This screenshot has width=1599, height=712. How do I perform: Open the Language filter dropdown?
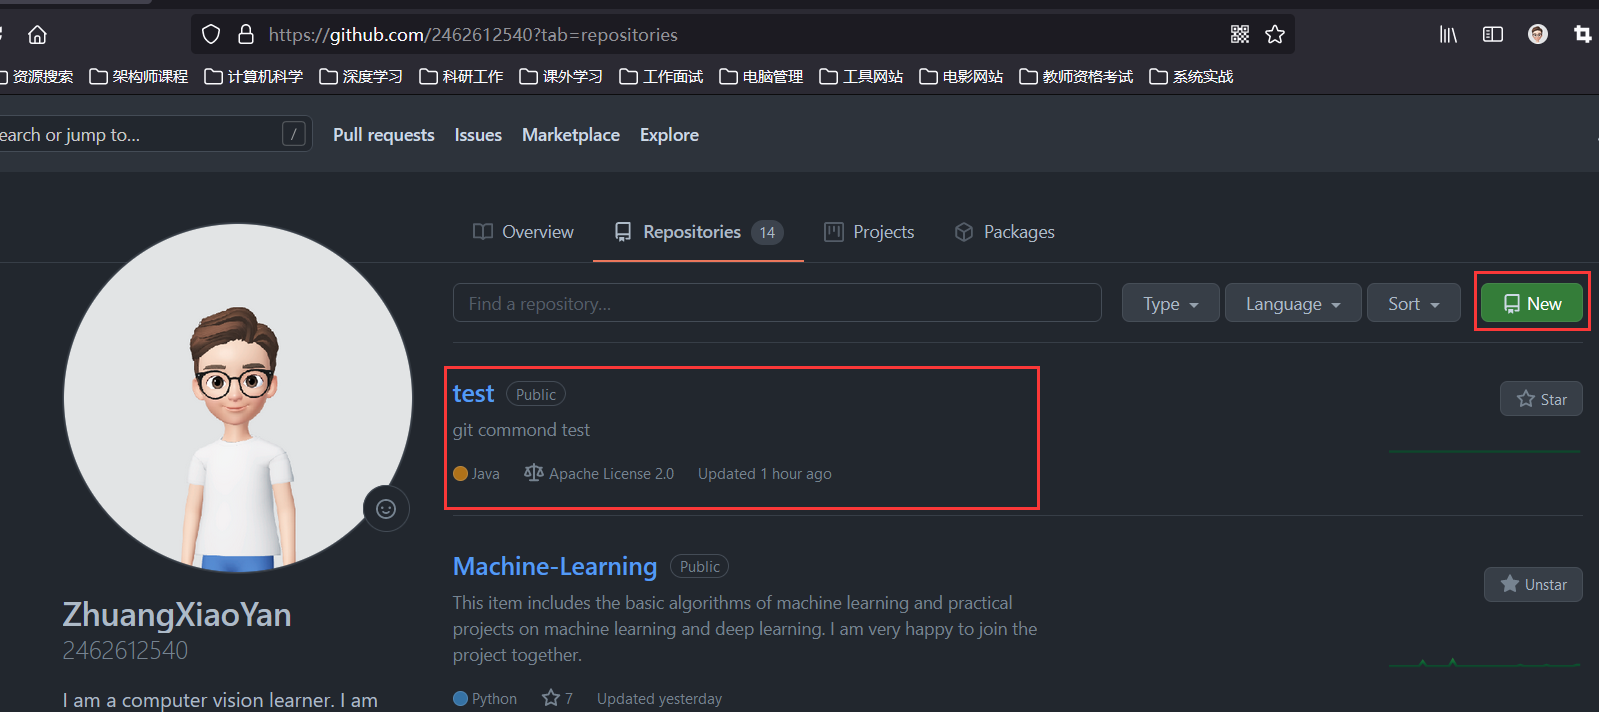click(x=1293, y=303)
